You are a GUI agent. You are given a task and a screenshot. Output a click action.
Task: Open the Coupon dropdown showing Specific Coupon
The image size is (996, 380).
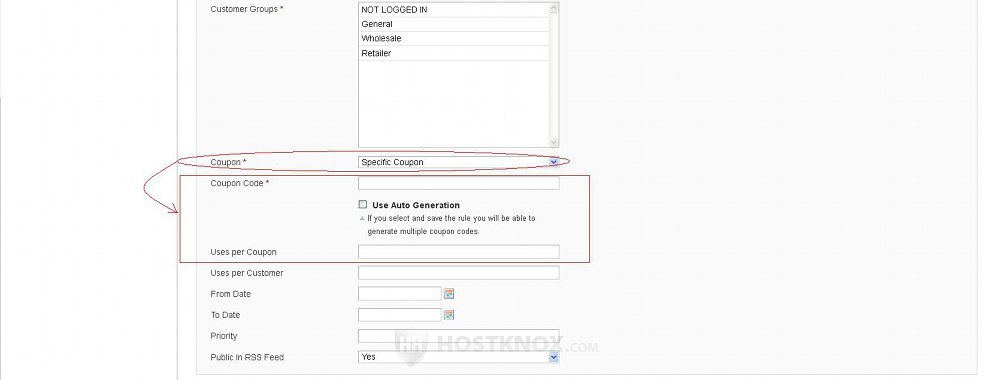(459, 162)
